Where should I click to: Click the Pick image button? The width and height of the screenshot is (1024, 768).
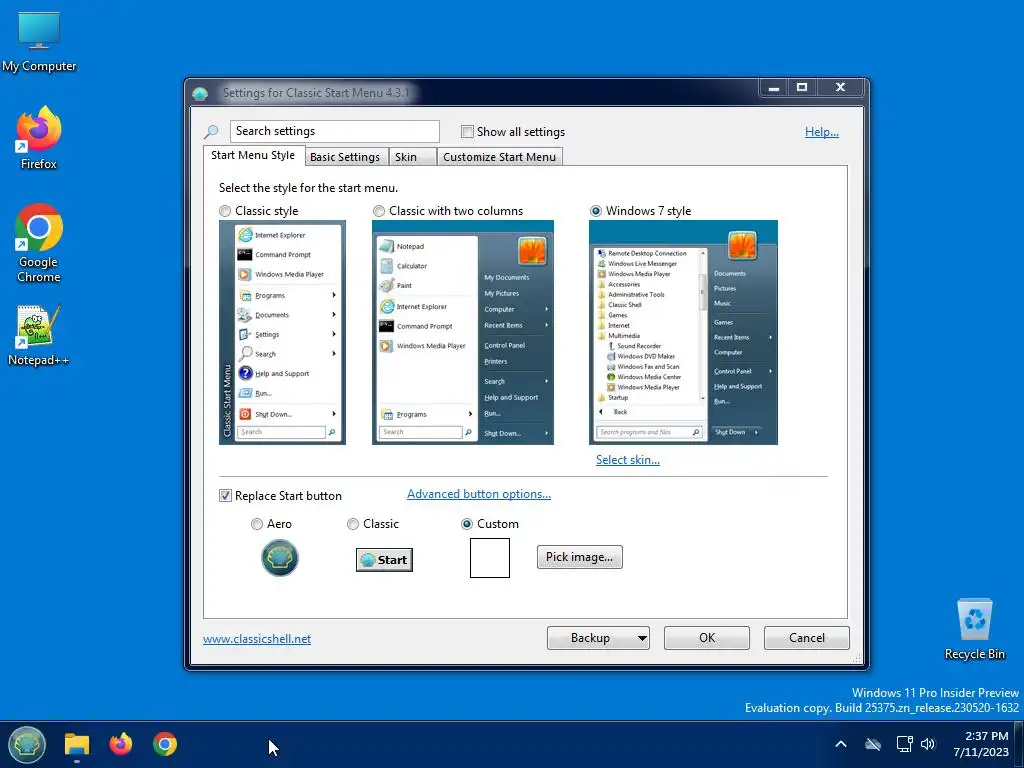pos(579,557)
